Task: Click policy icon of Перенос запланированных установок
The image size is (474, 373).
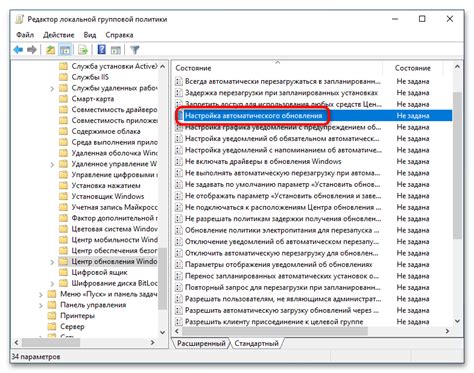Action: pos(179,276)
